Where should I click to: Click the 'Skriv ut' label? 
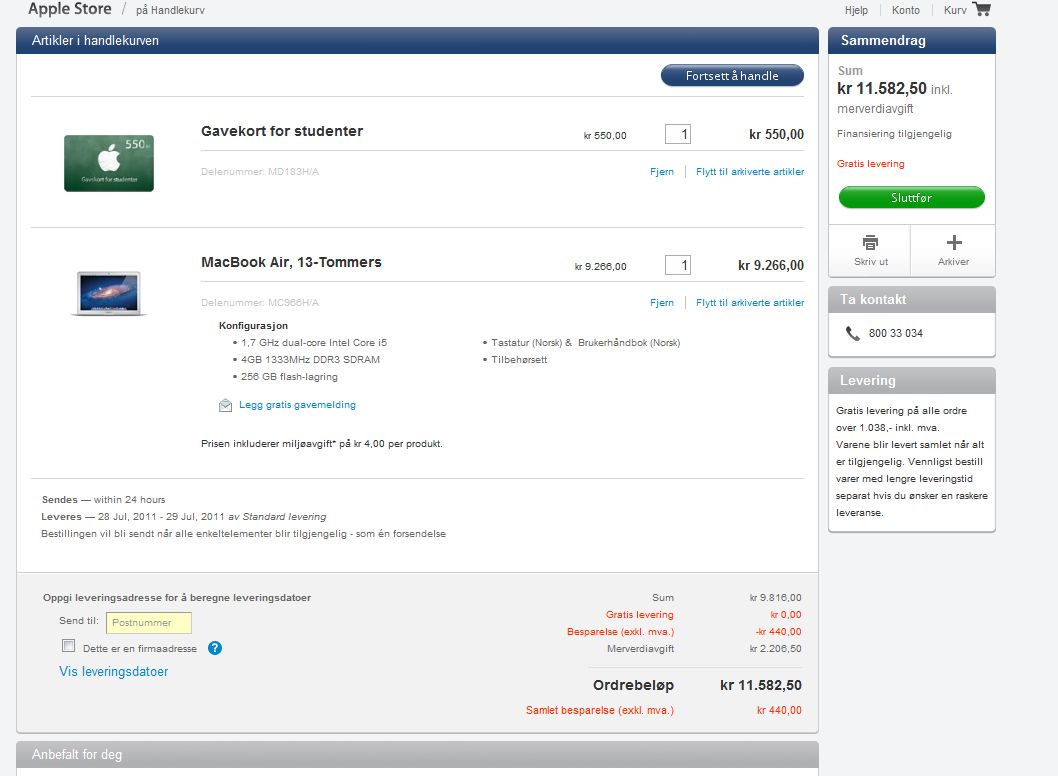point(870,262)
